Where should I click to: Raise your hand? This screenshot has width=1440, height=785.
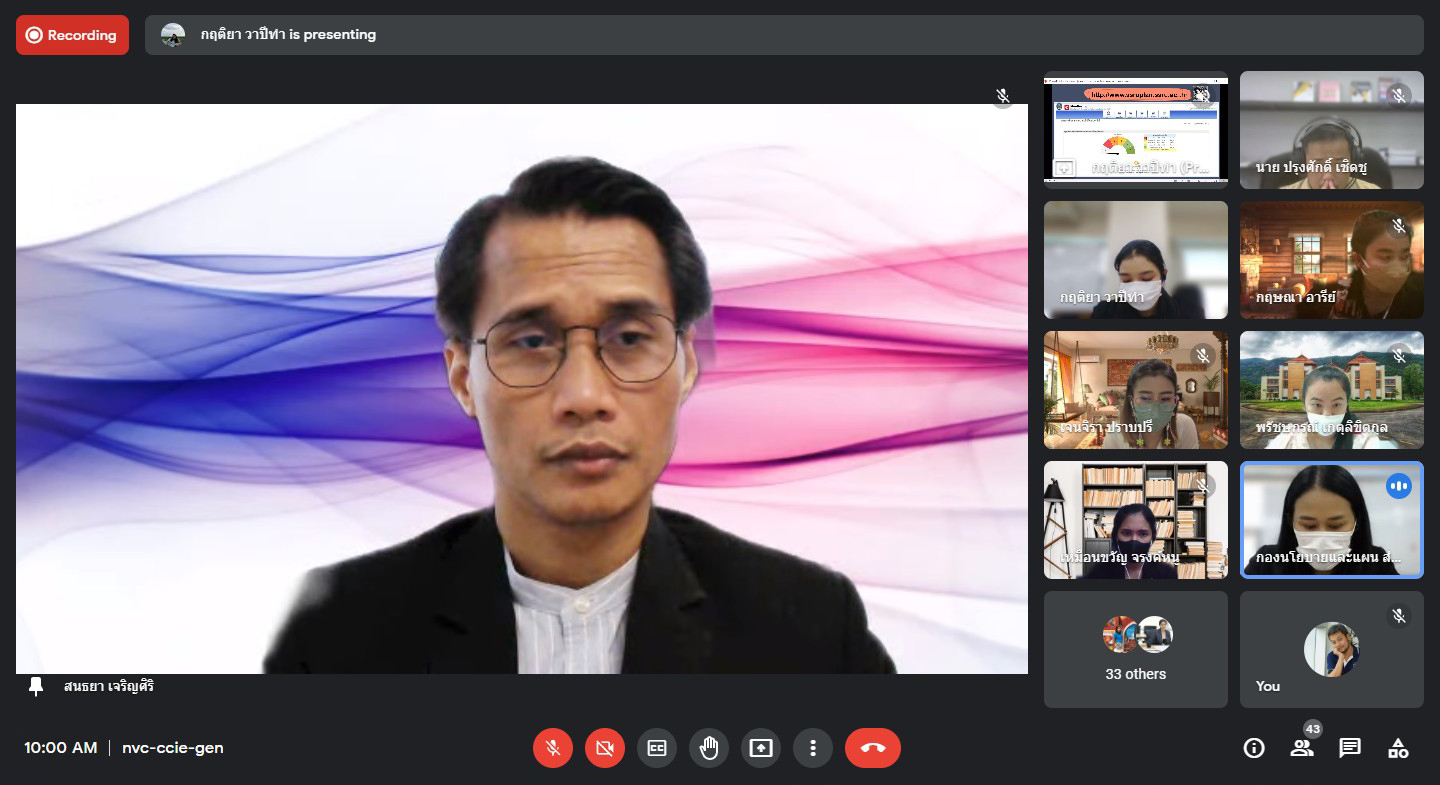point(709,748)
